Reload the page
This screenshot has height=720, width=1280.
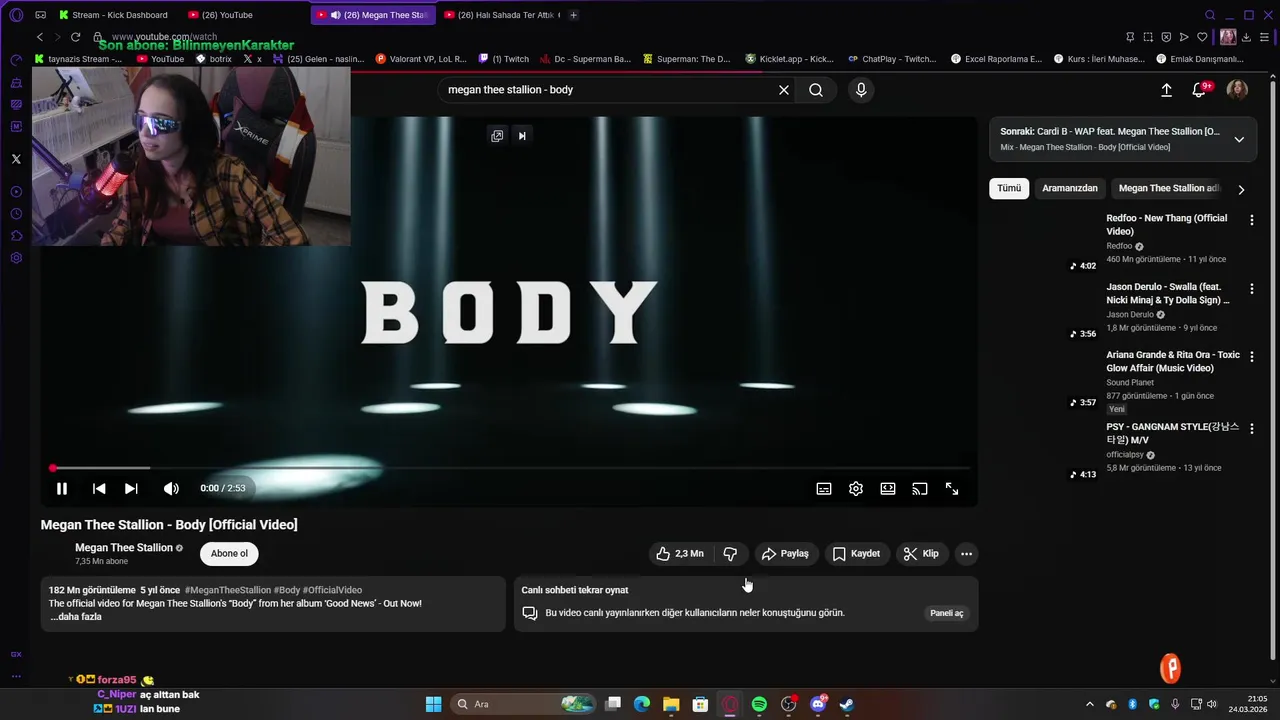tap(75, 37)
